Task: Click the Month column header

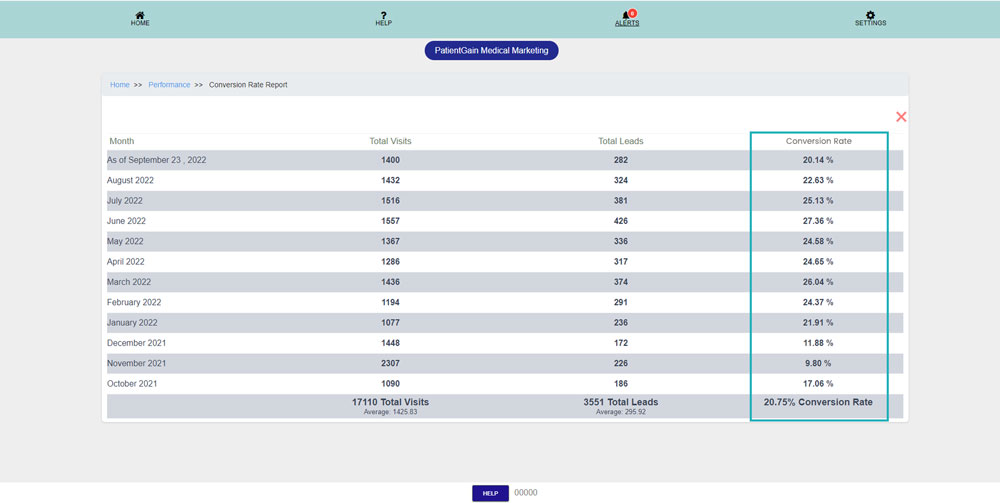Action: [x=122, y=141]
